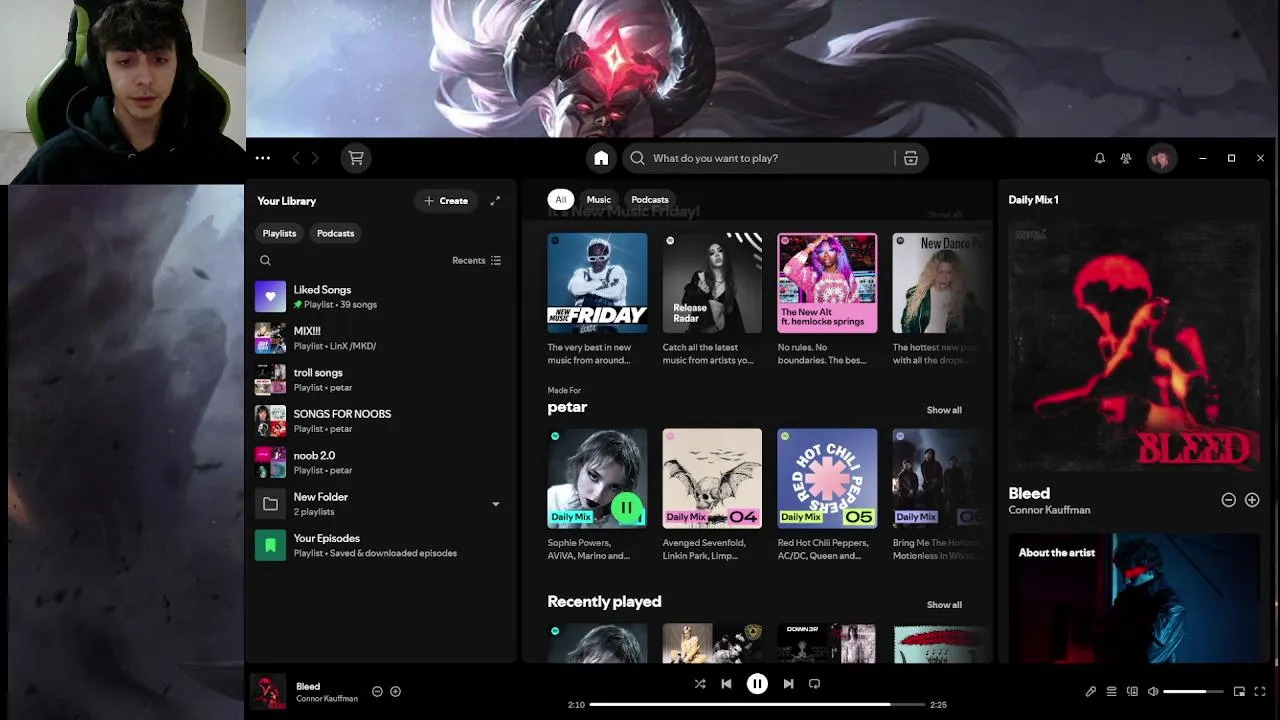Seek within the song progress bar
The image size is (1280, 720).
point(757,705)
